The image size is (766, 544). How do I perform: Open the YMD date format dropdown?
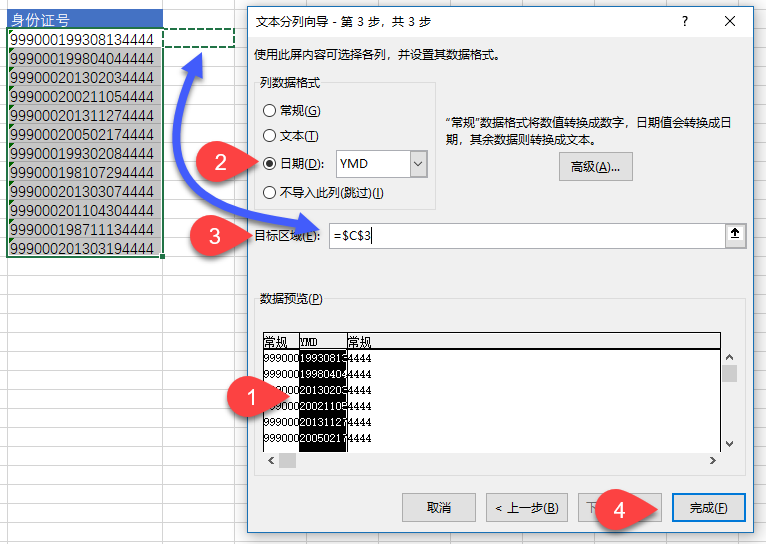[x=418, y=164]
